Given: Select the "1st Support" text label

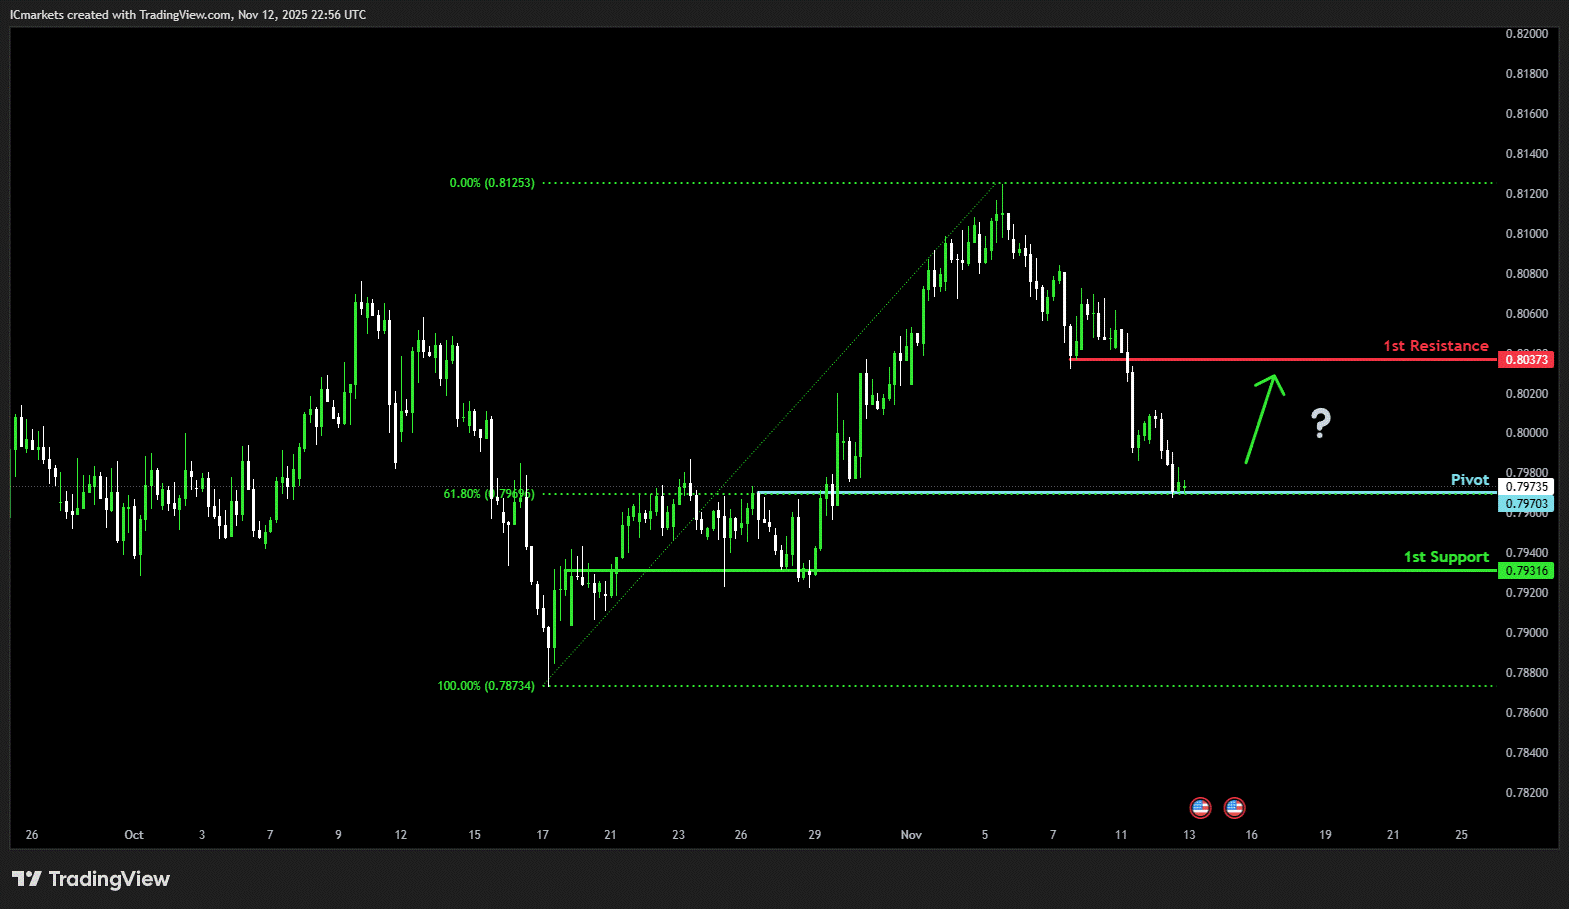Looking at the screenshot, I should click(x=1445, y=557).
